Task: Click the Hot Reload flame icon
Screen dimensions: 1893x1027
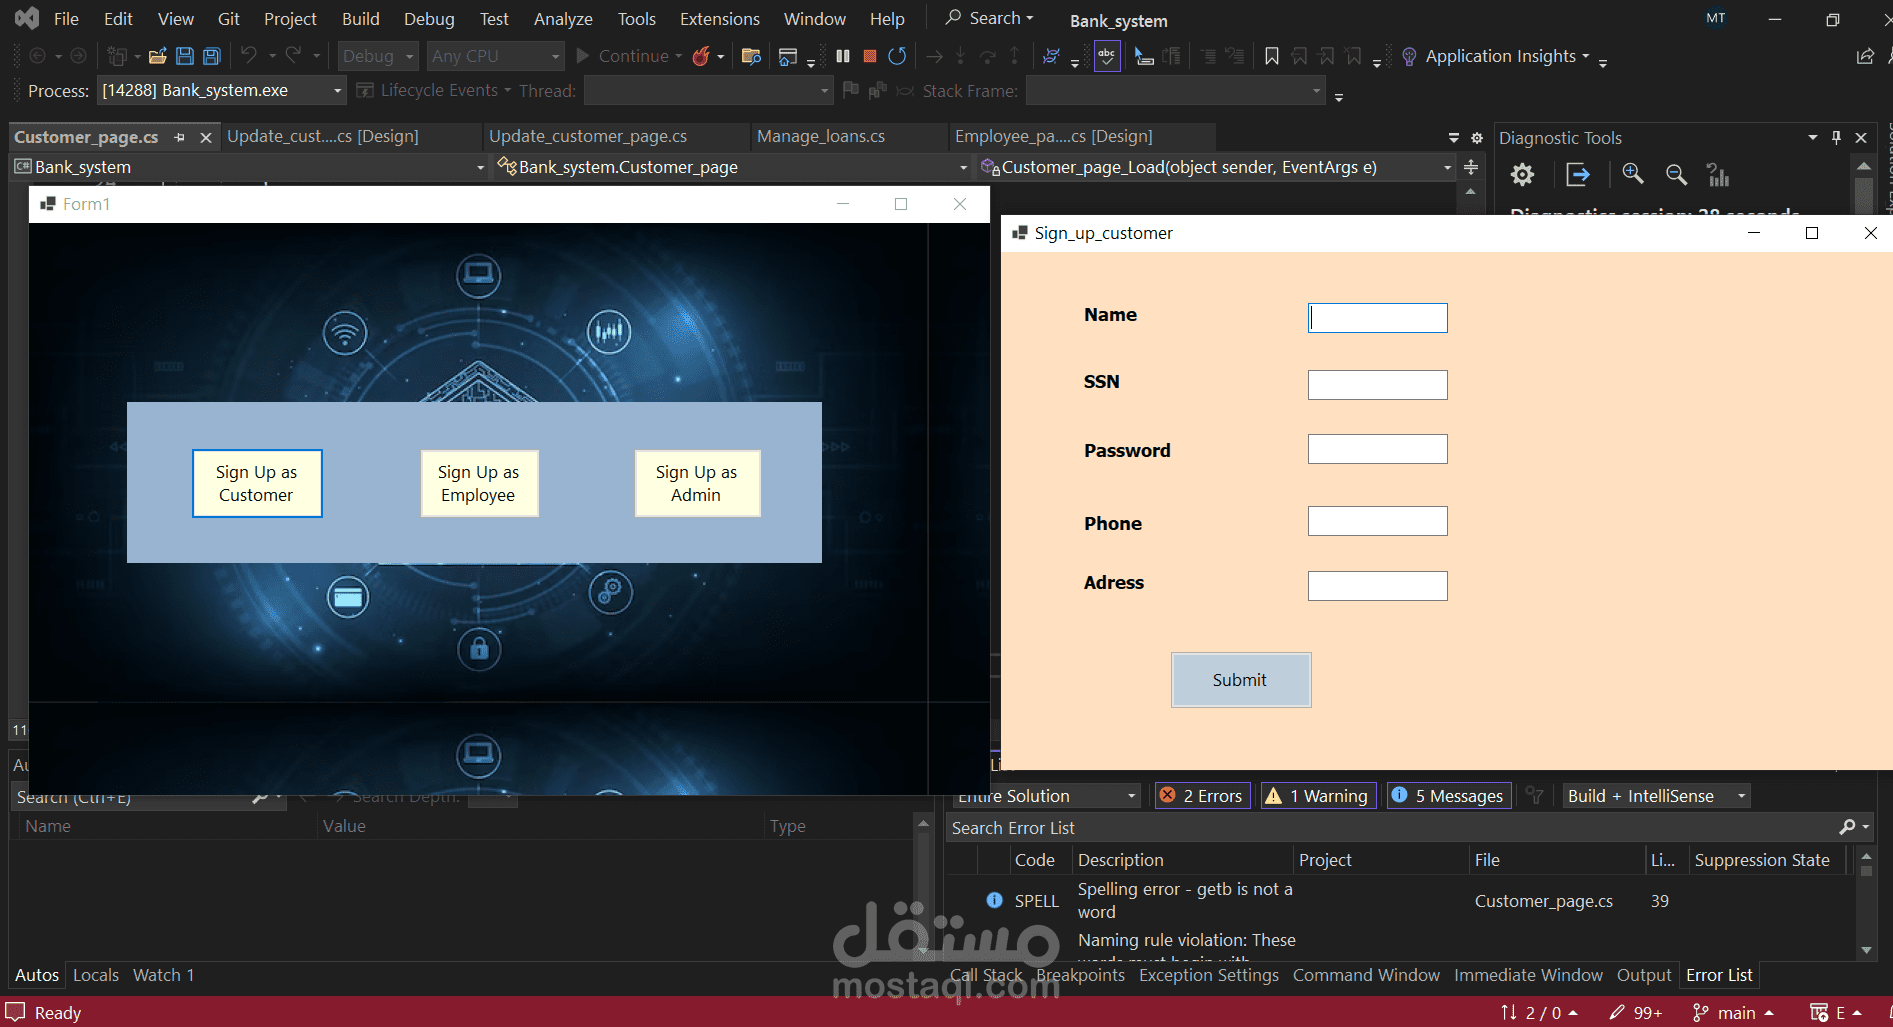Action: pyautogui.click(x=701, y=56)
